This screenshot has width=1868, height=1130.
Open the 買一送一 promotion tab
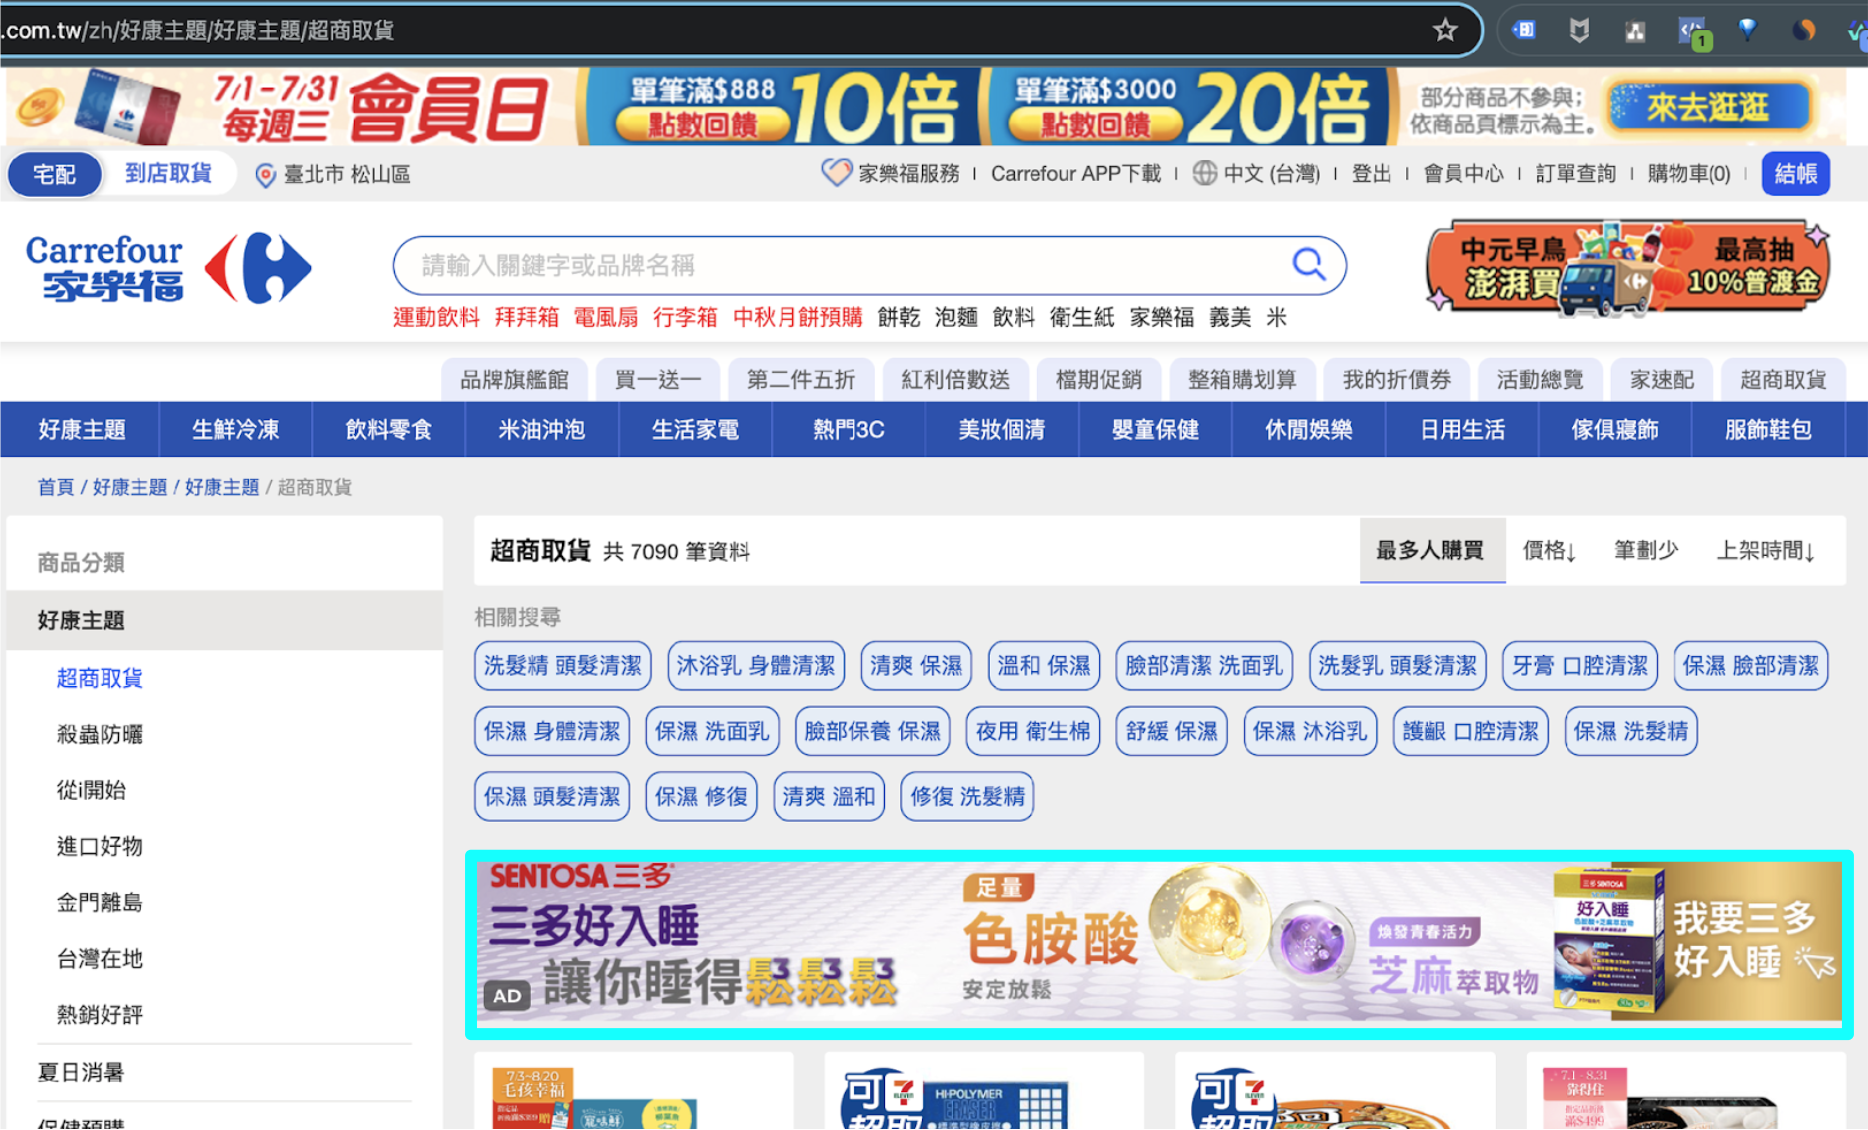tap(657, 380)
